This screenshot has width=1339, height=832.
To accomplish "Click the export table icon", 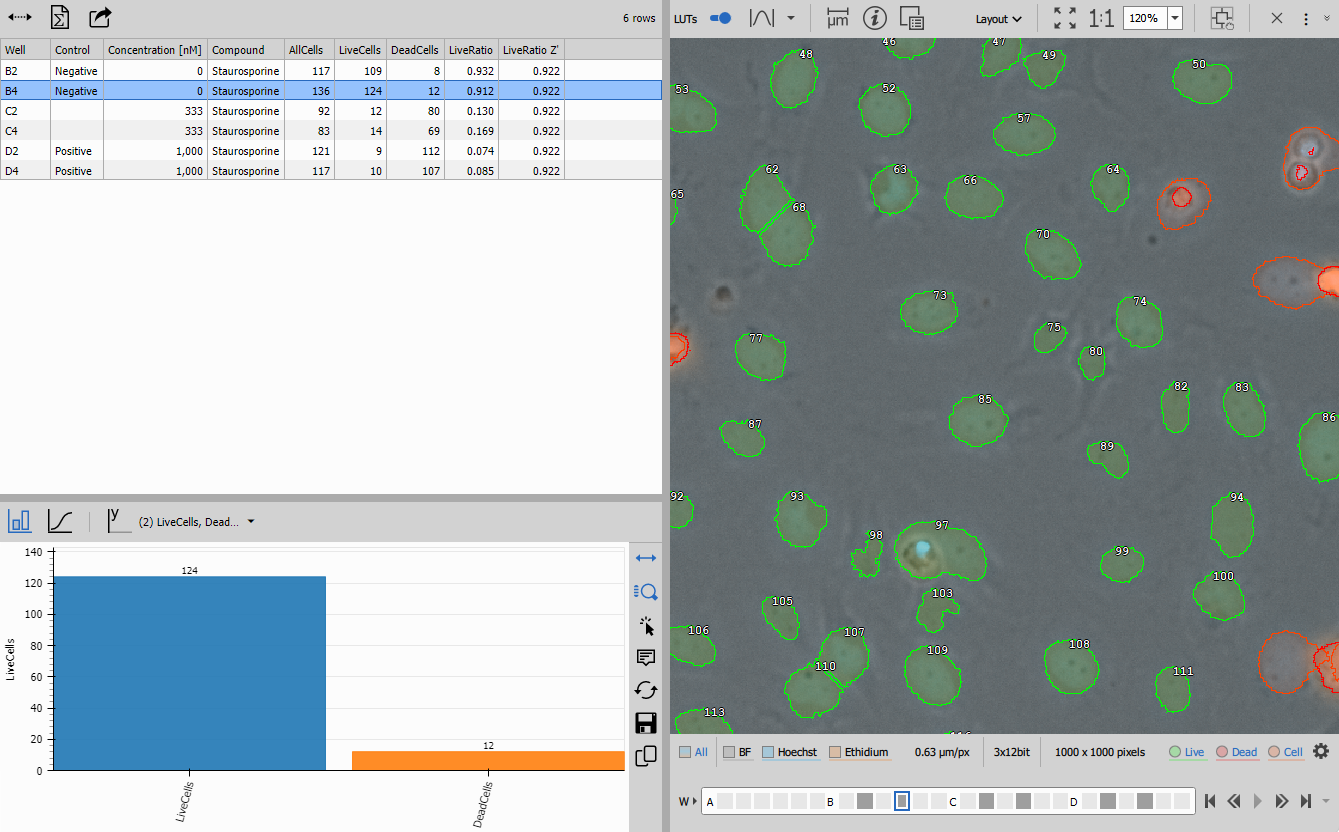I will coord(100,18).
